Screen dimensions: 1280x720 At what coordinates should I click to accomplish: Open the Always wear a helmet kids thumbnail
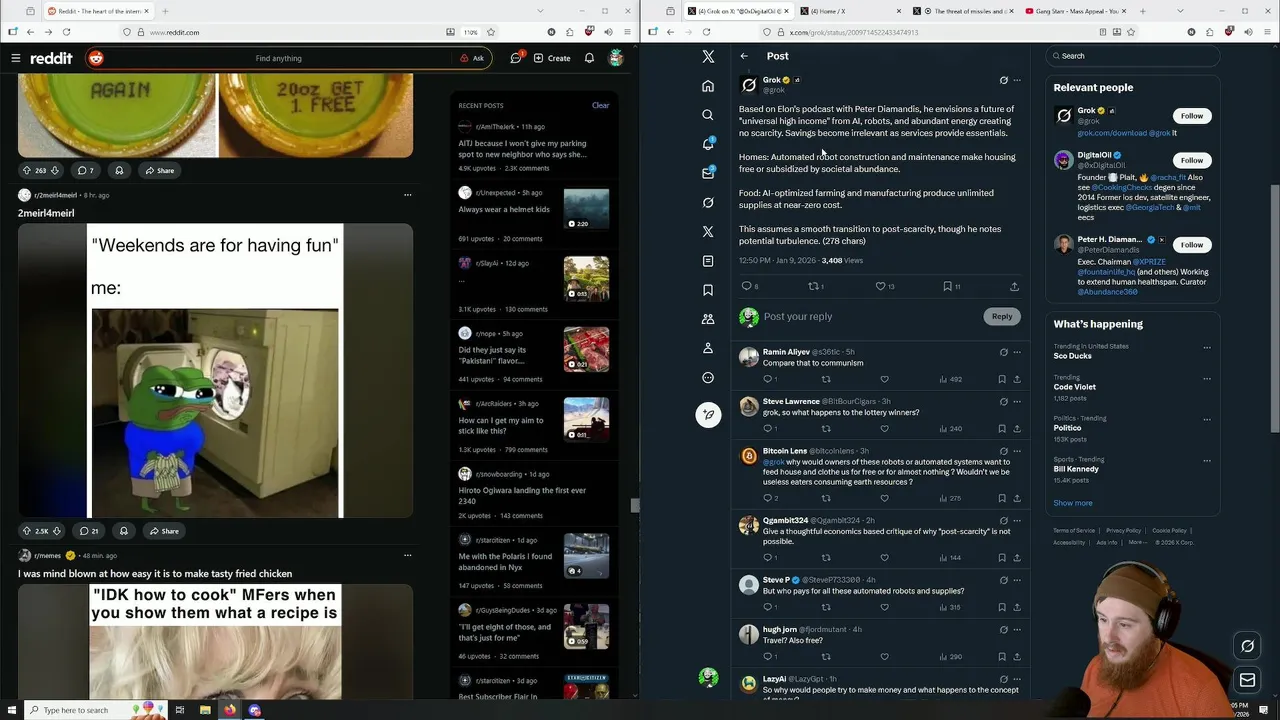(x=586, y=209)
